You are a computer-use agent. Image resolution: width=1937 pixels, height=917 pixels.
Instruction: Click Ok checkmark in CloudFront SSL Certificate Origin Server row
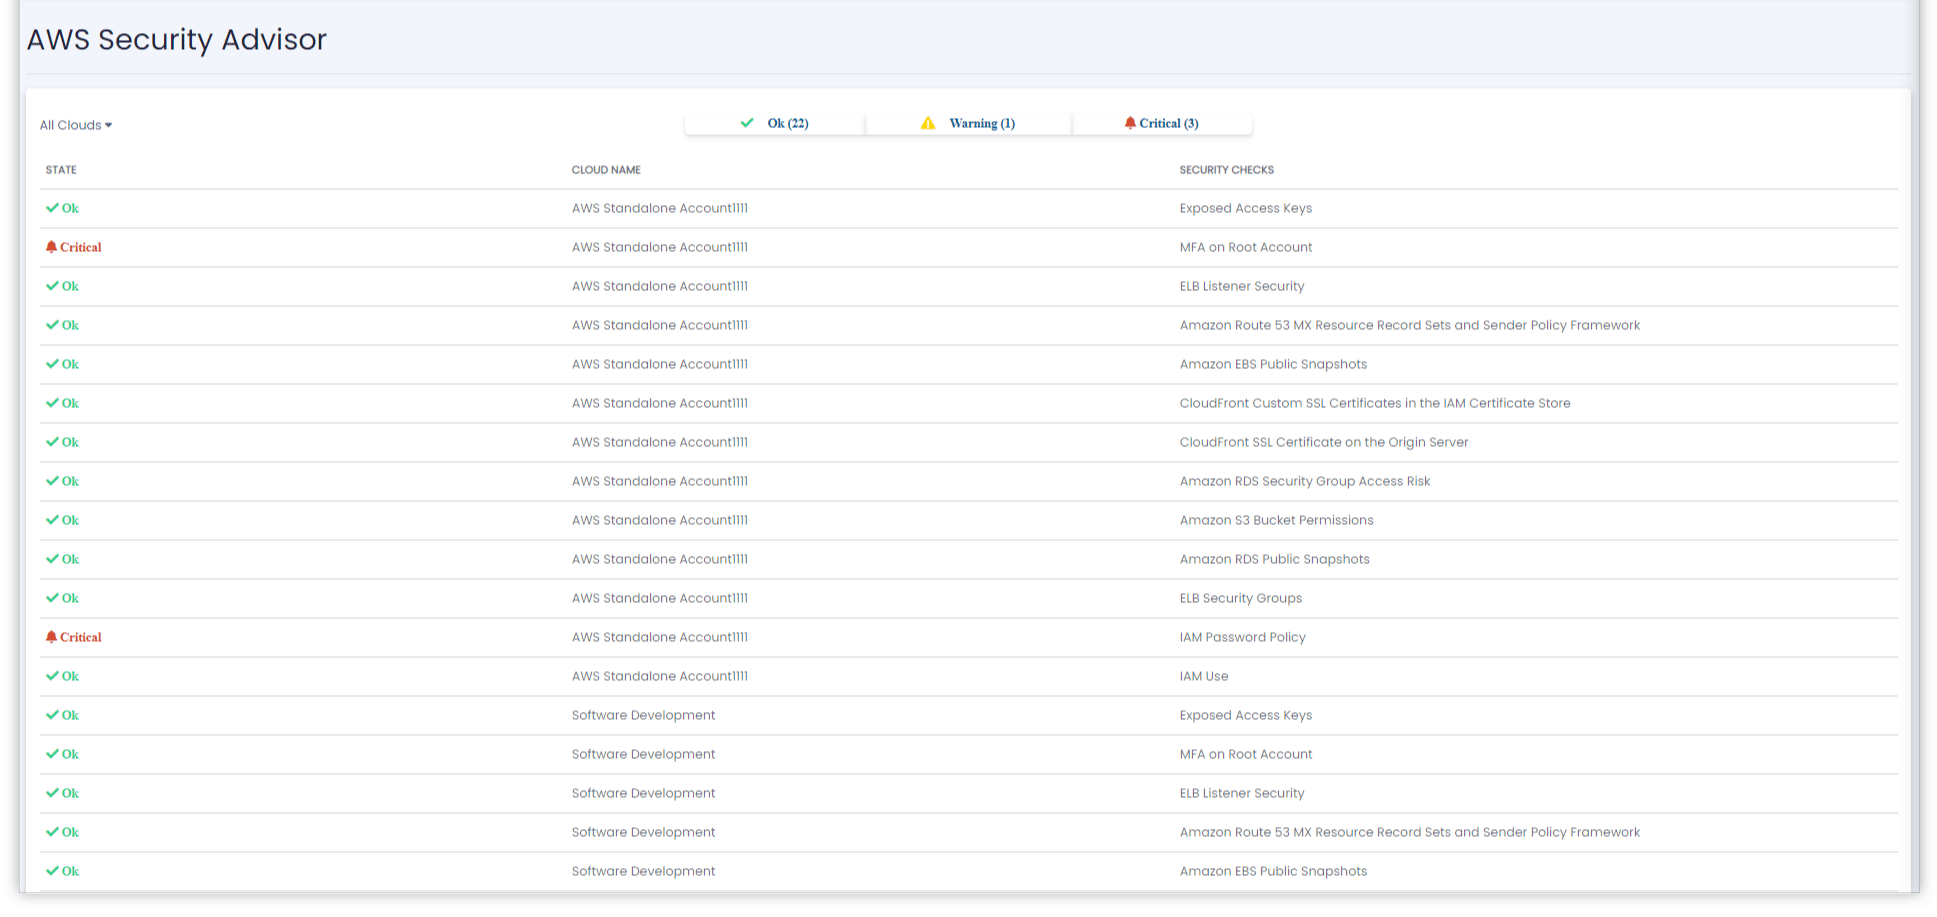tap(52, 442)
